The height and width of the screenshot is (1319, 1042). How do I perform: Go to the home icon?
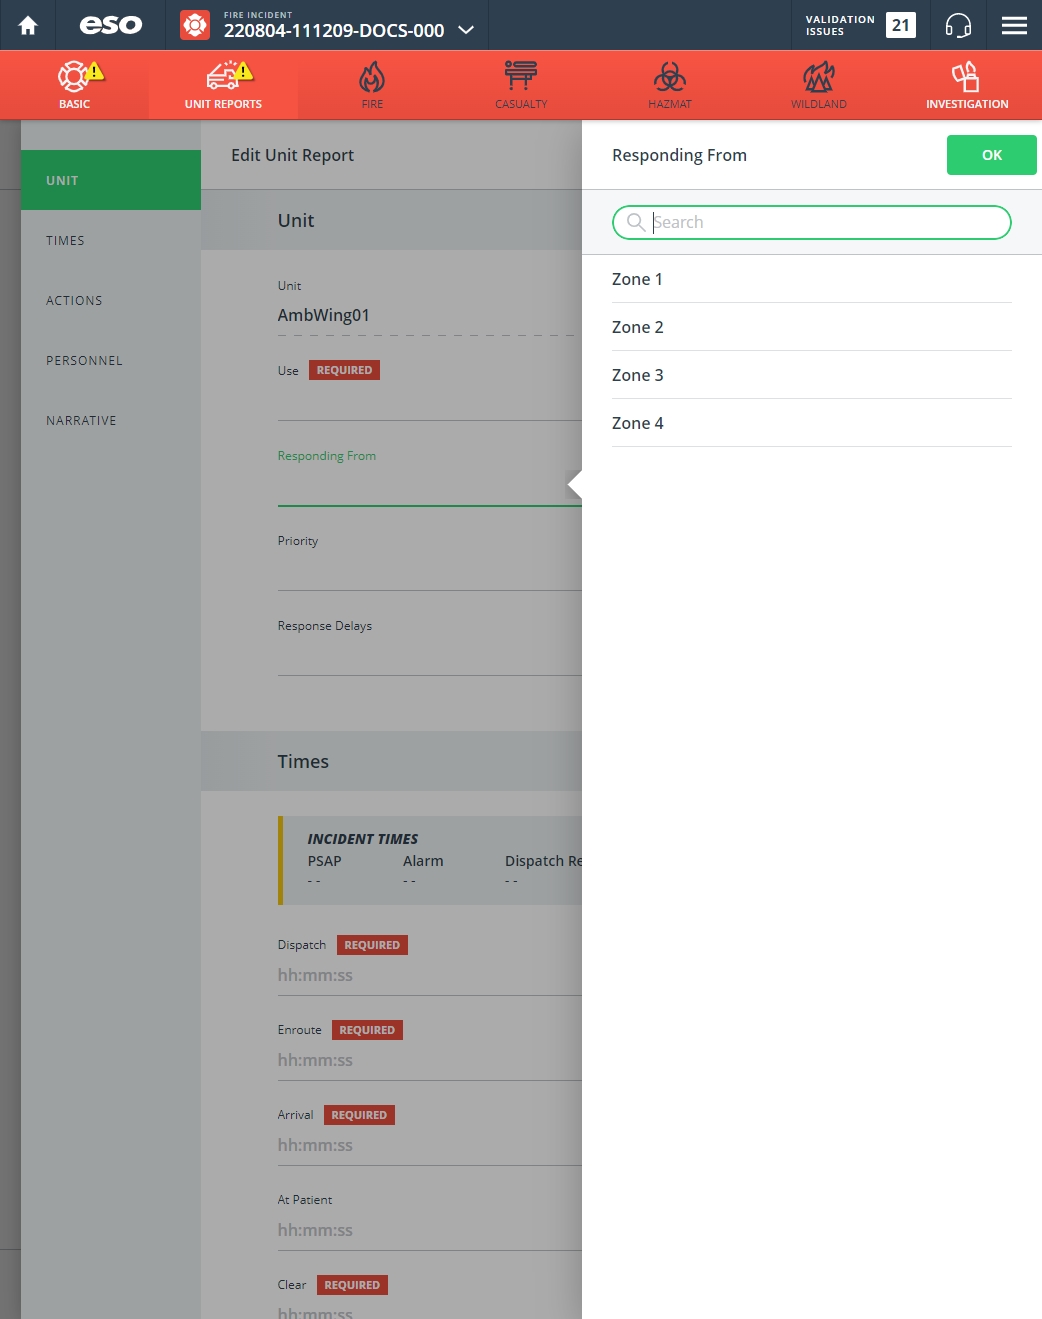point(28,25)
